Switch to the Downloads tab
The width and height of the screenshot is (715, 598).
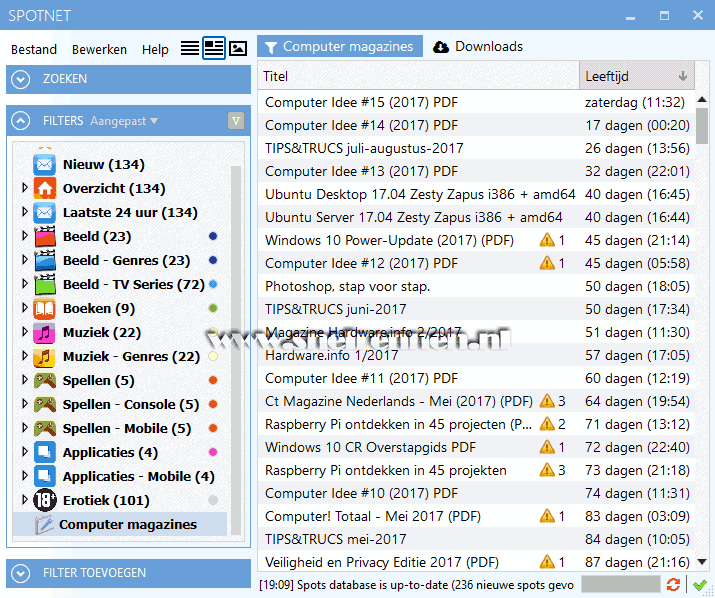click(x=477, y=47)
